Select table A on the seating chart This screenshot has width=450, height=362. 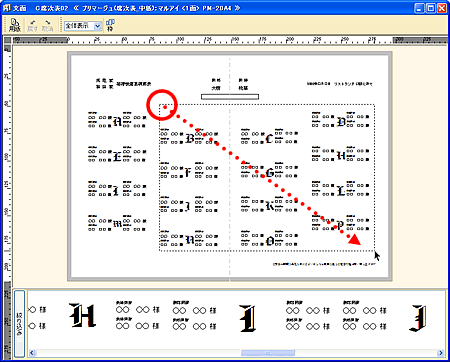click(x=117, y=121)
